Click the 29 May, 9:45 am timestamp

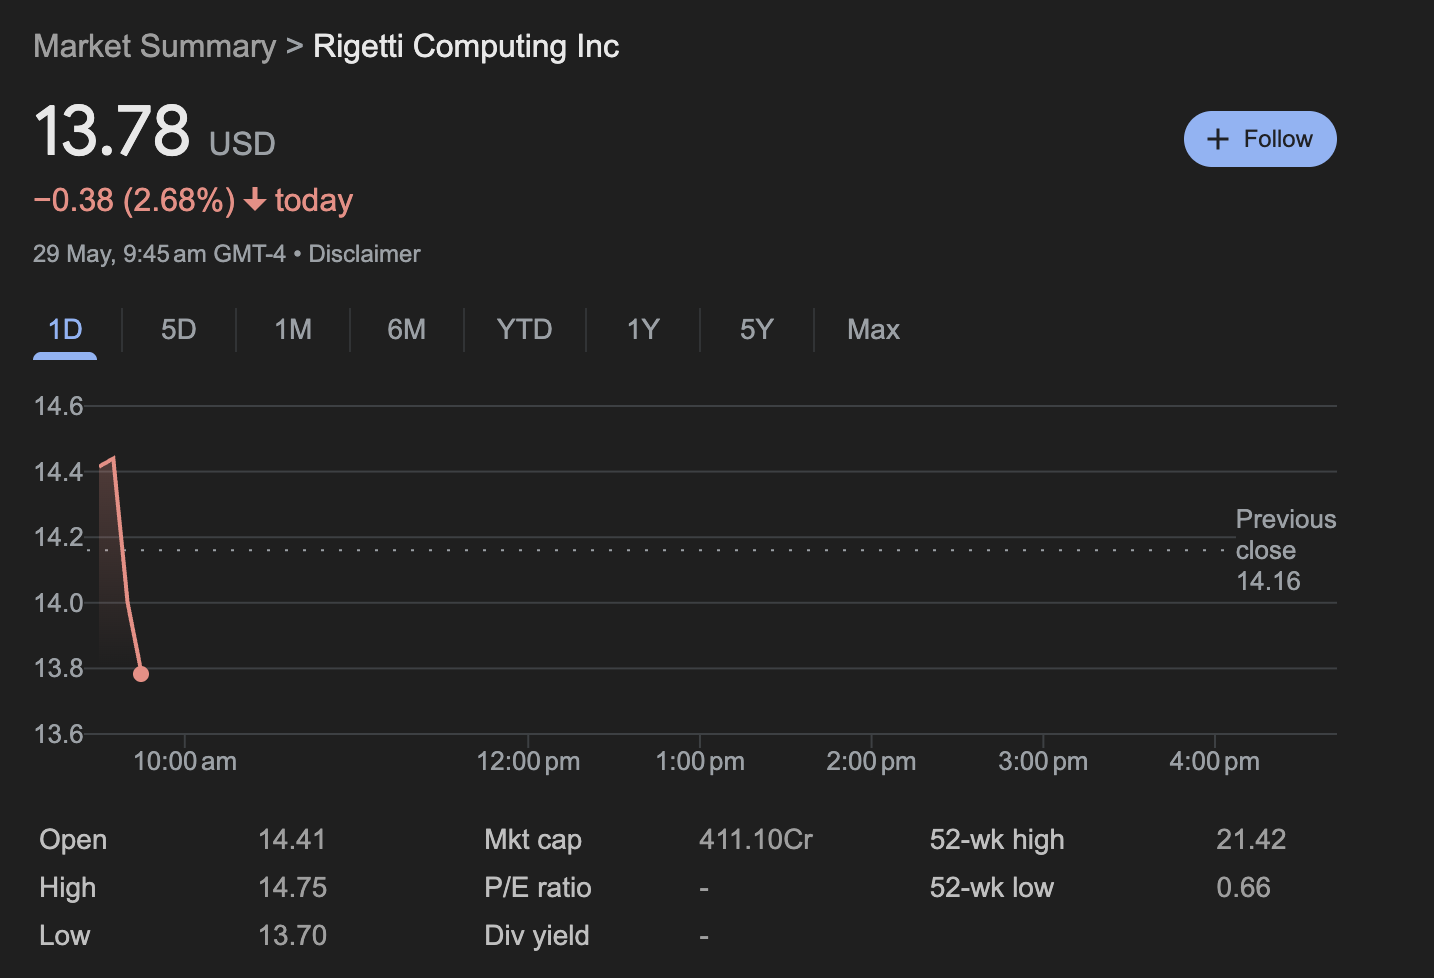pyautogui.click(x=159, y=254)
